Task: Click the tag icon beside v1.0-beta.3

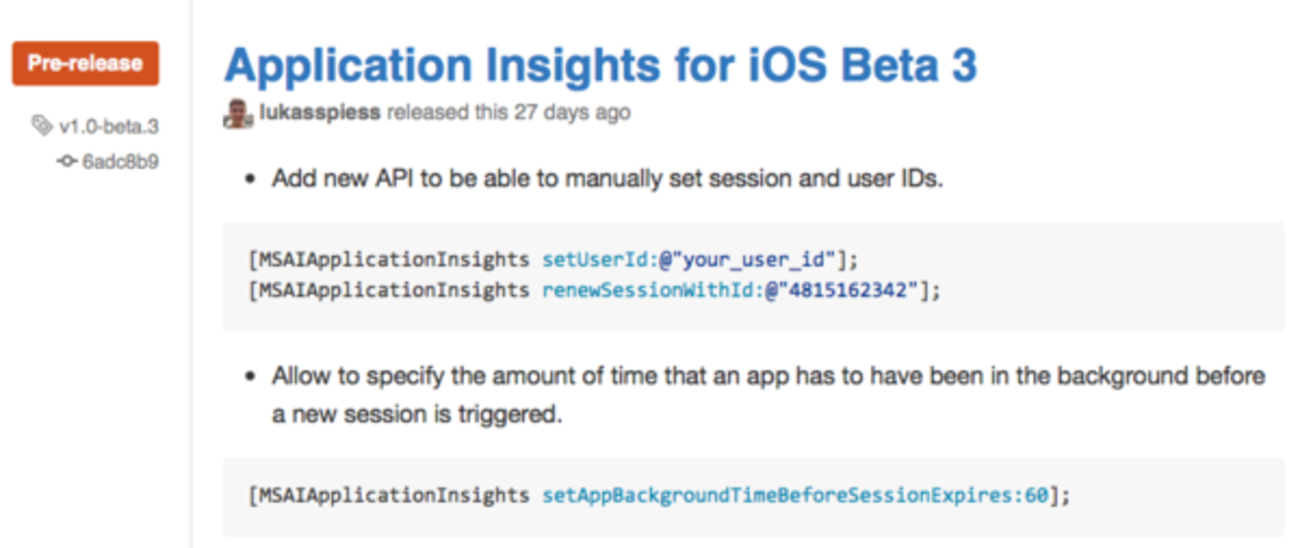Action: 42,126
